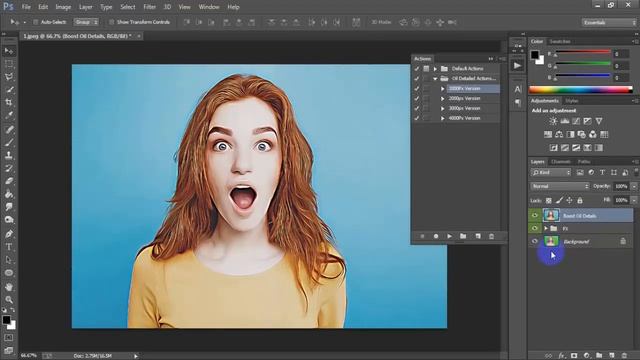Open the Image menu
The width and height of the screenshot is (640, 360).
point(63,7)
